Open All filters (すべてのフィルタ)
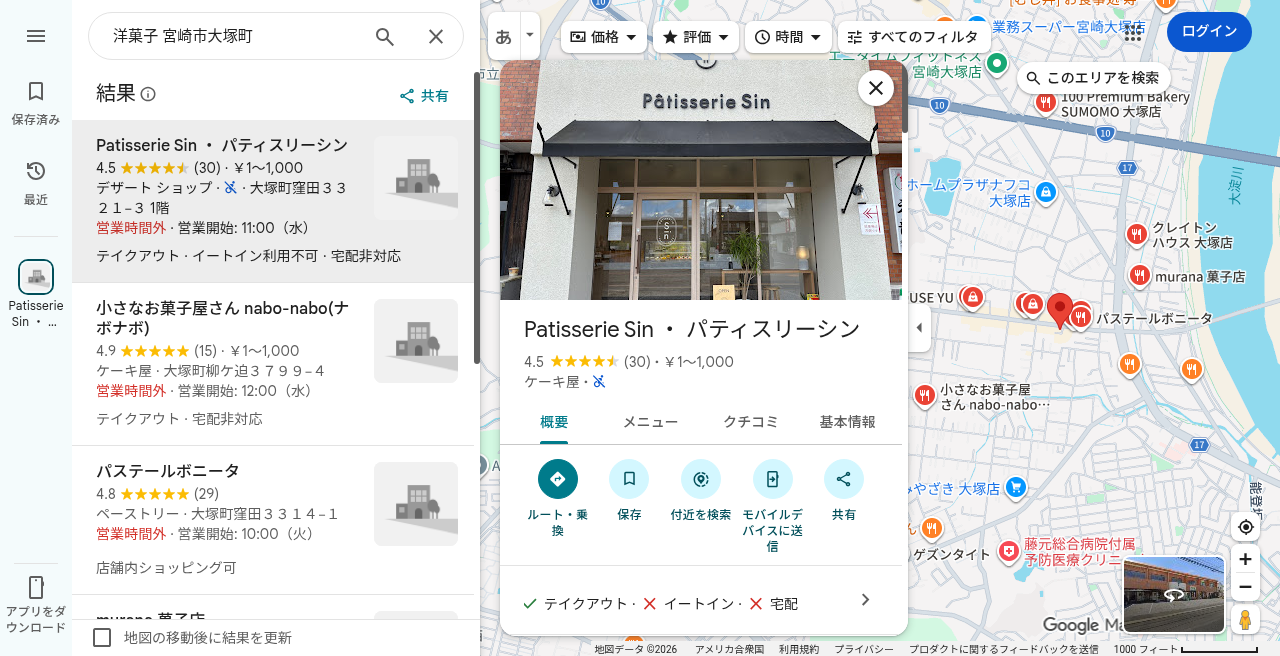The image size is (1280, 656). click(x=914, y=37)
